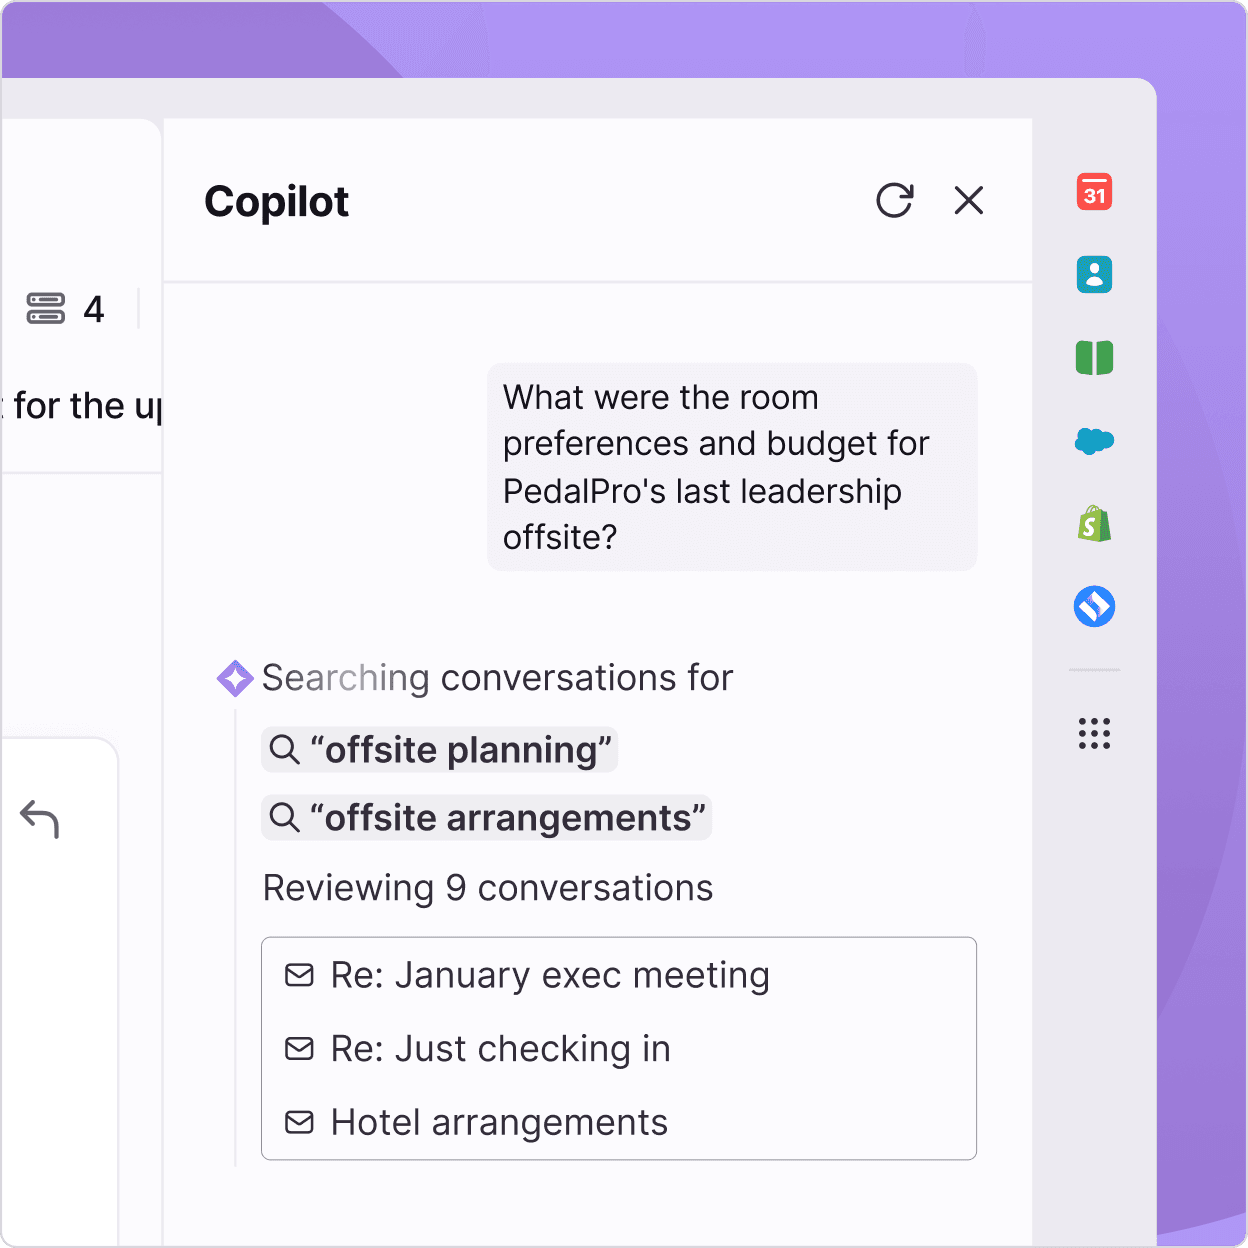Click magnifier icon in offsite planning chip
The image size is (1248, 1248).
(285, 750)
